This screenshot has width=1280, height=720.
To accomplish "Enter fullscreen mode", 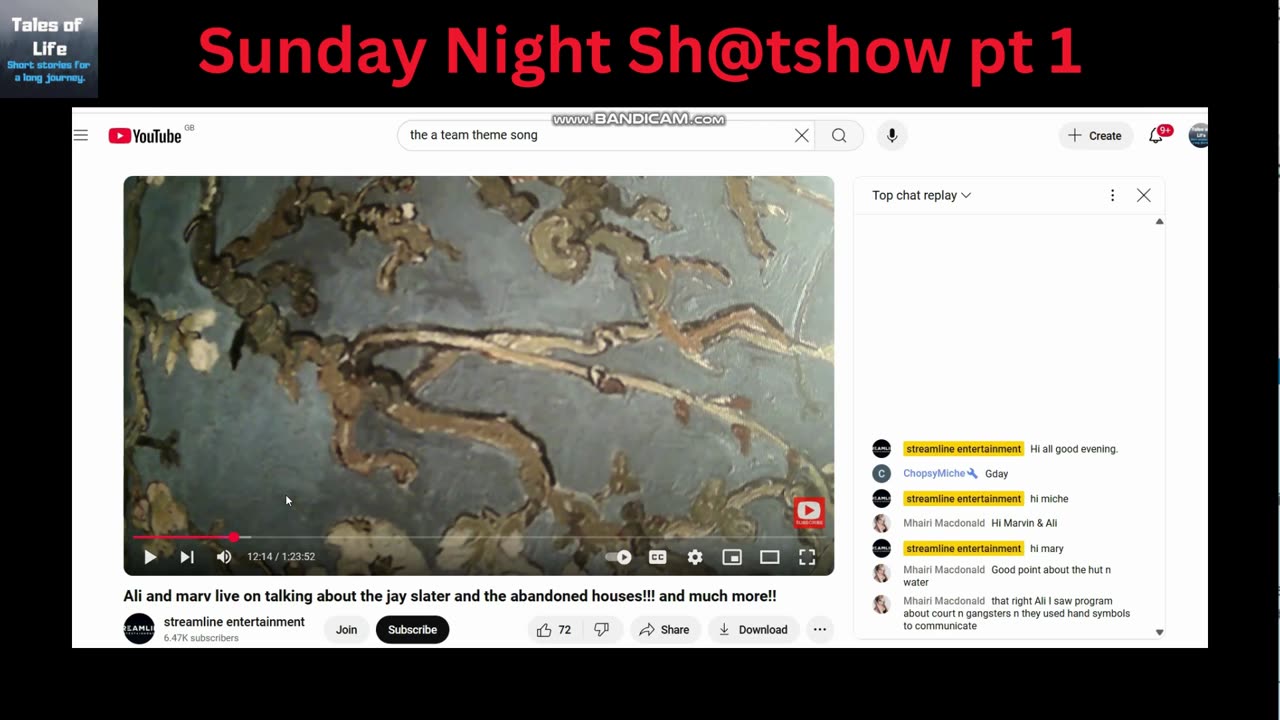I will coord(807,557).
